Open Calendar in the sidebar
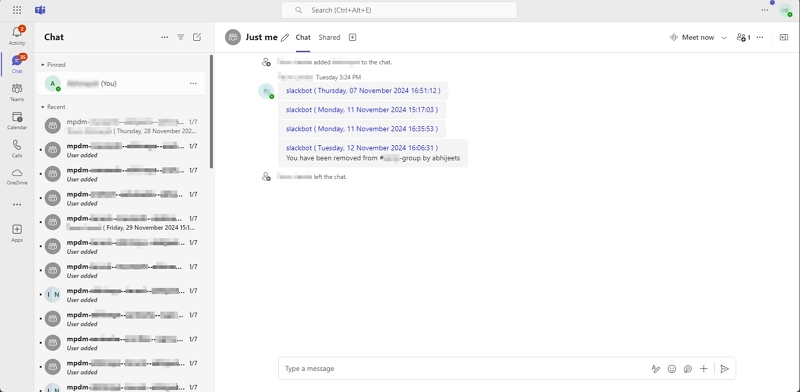The height and width of the screenshot is (392, 800). (x=17, y=120)
